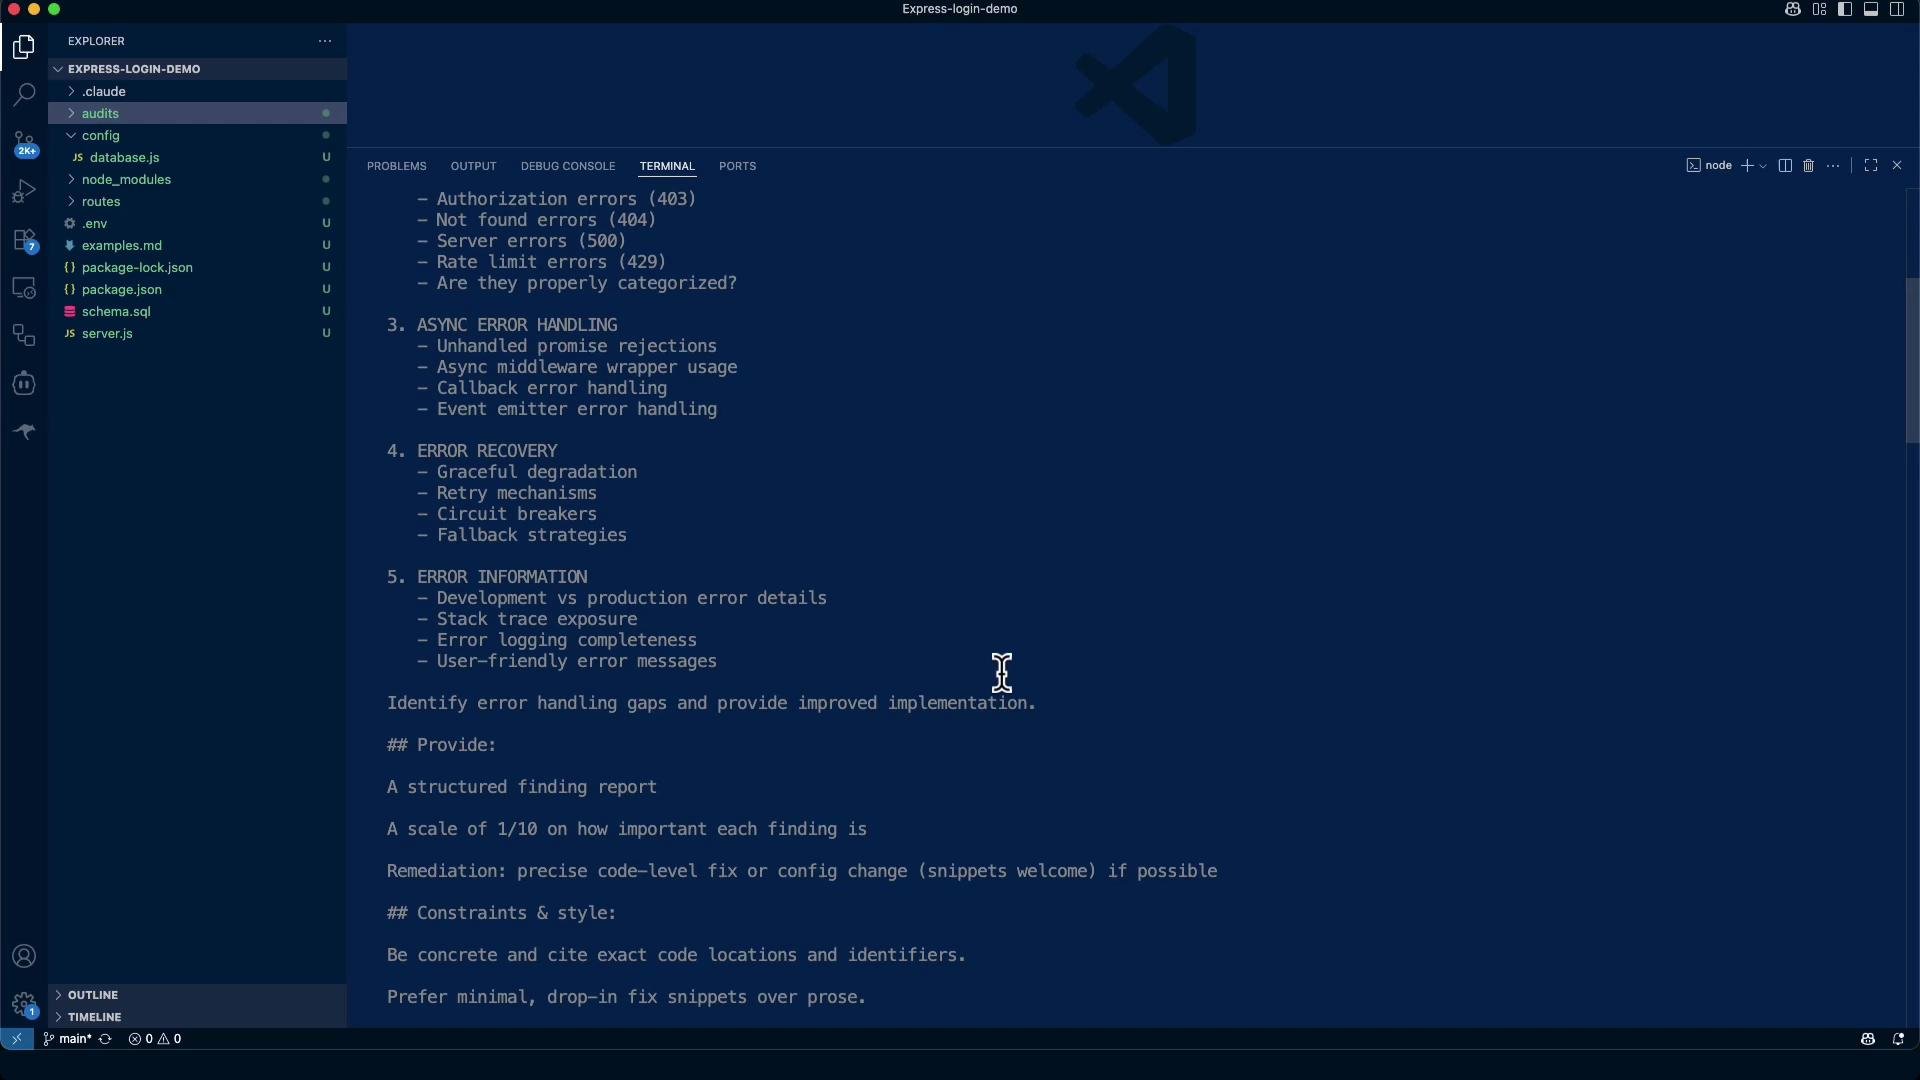The height and width of the screenshot is (1080, 1920).
Task: Open notifications bell in status bar
Action: [1898, 1039]
